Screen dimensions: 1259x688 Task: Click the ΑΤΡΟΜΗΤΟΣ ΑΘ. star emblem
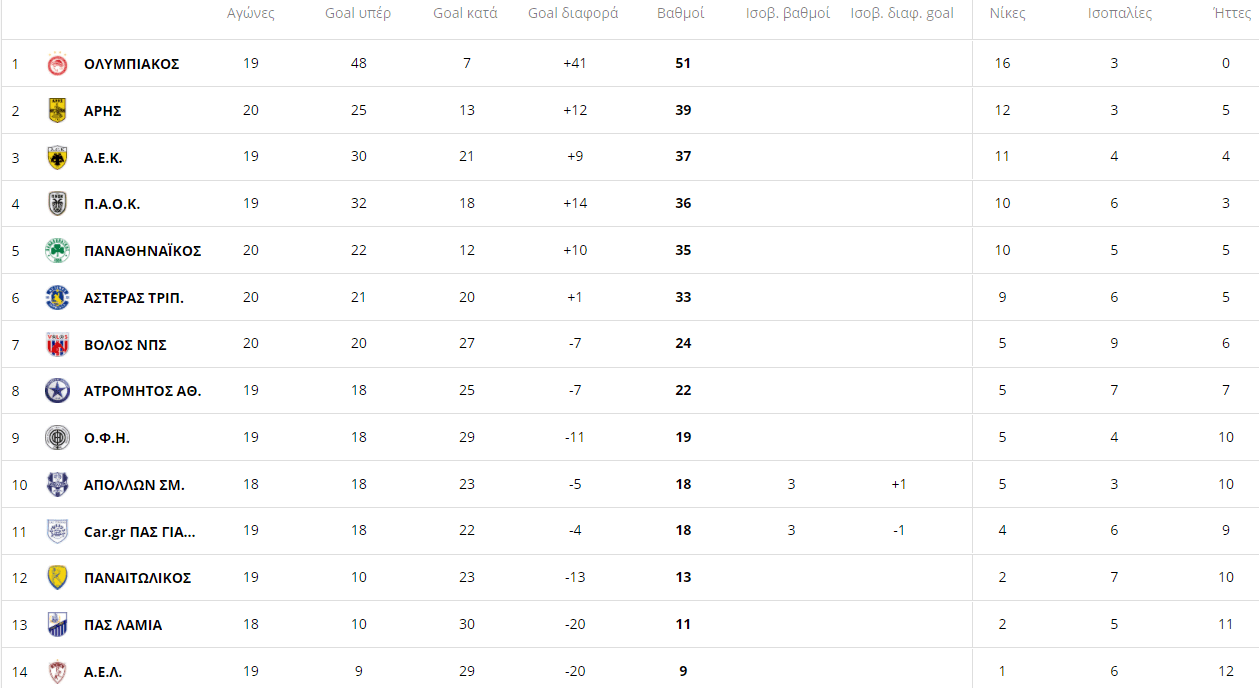(58, 391)
